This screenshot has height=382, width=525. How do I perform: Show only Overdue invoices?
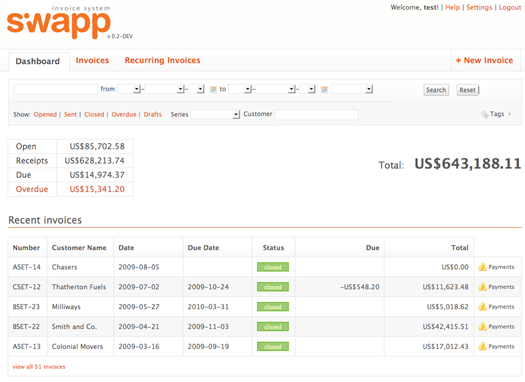pyautogui.click(x=124, y=114)
